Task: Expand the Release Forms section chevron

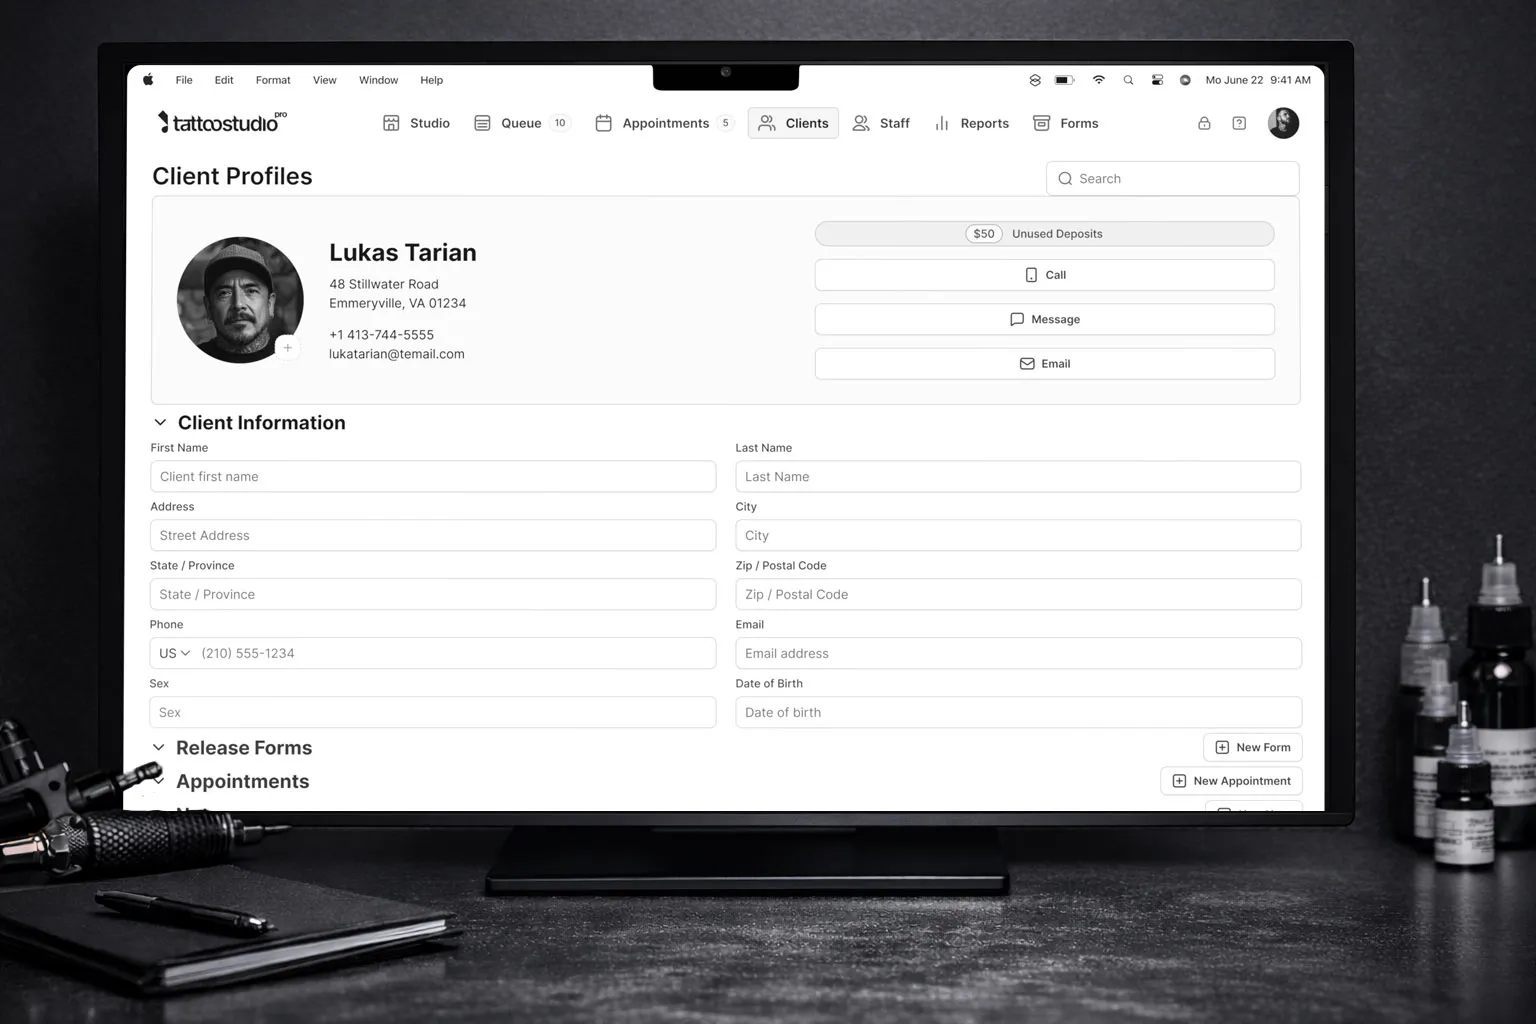Action: pyautogui.click(x=158, y=748)
